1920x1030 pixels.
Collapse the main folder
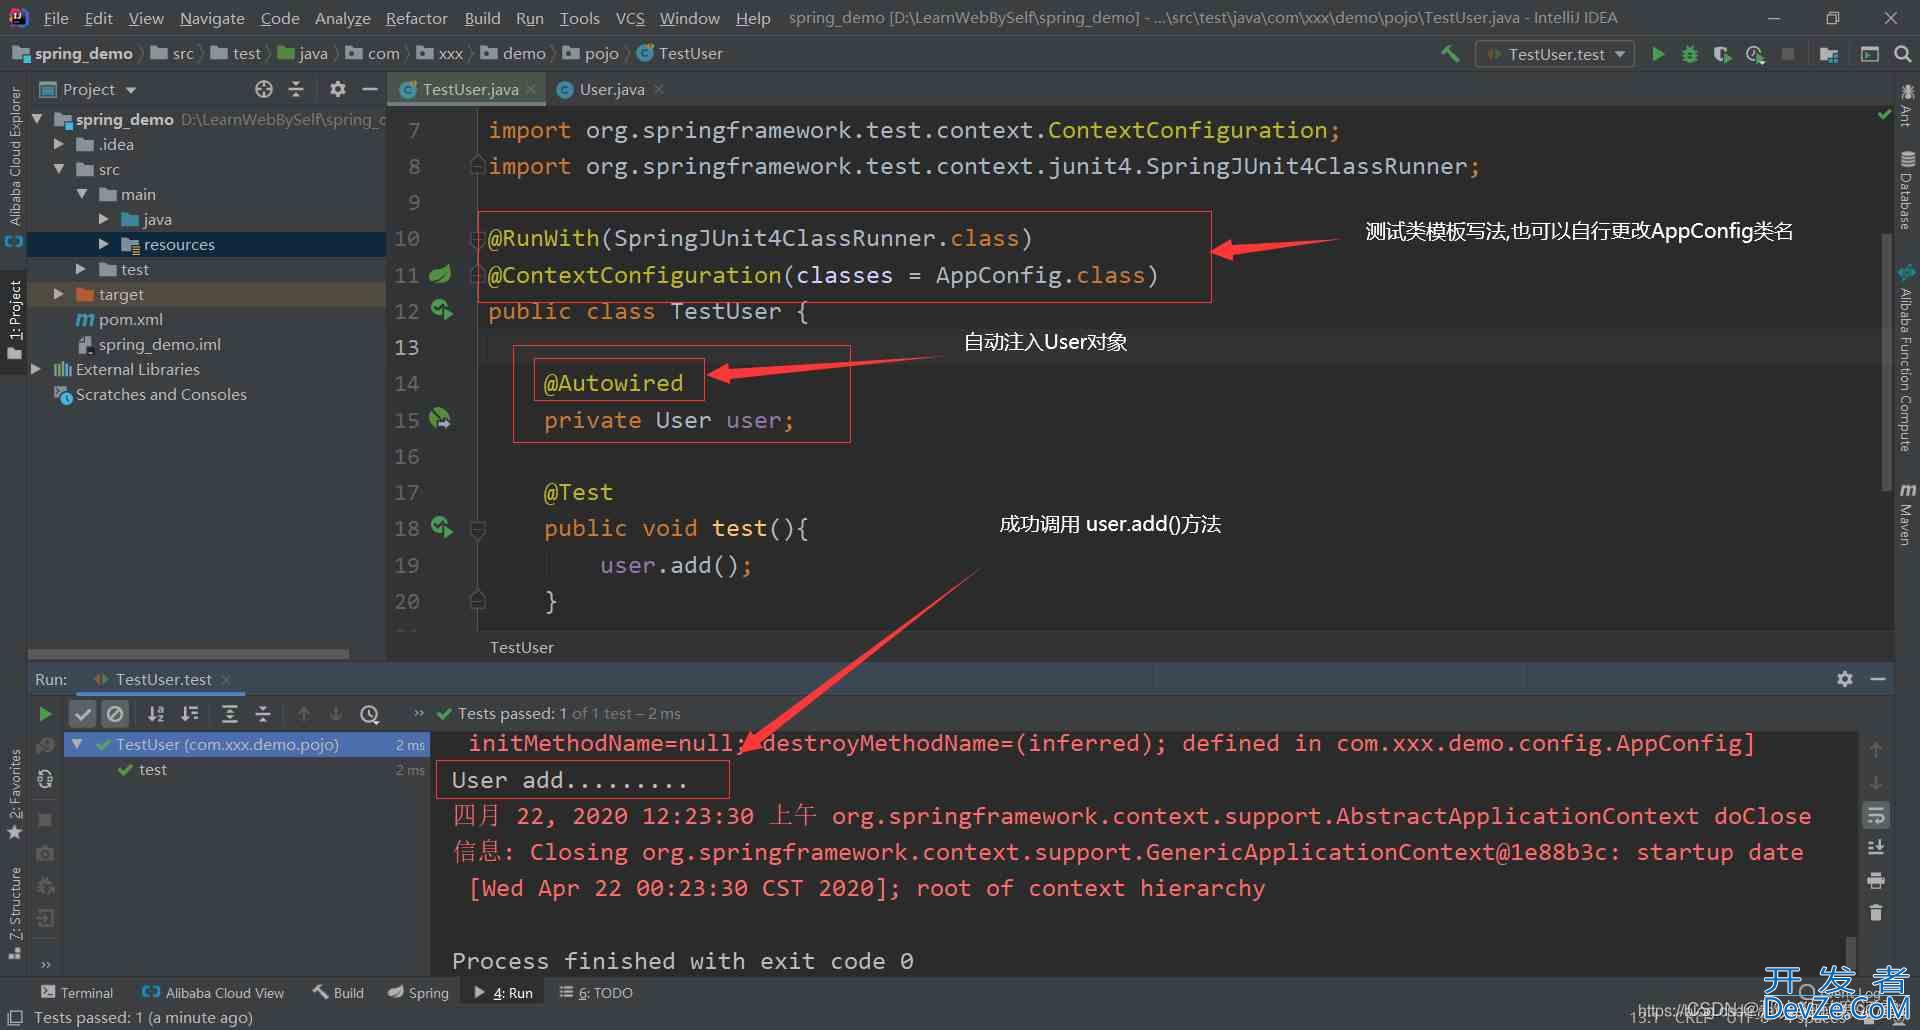point(82,194)
